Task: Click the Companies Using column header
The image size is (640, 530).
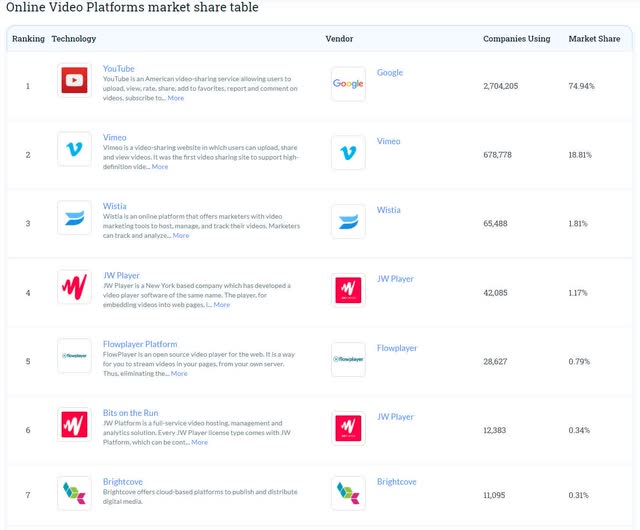Action: coord(517,39)
